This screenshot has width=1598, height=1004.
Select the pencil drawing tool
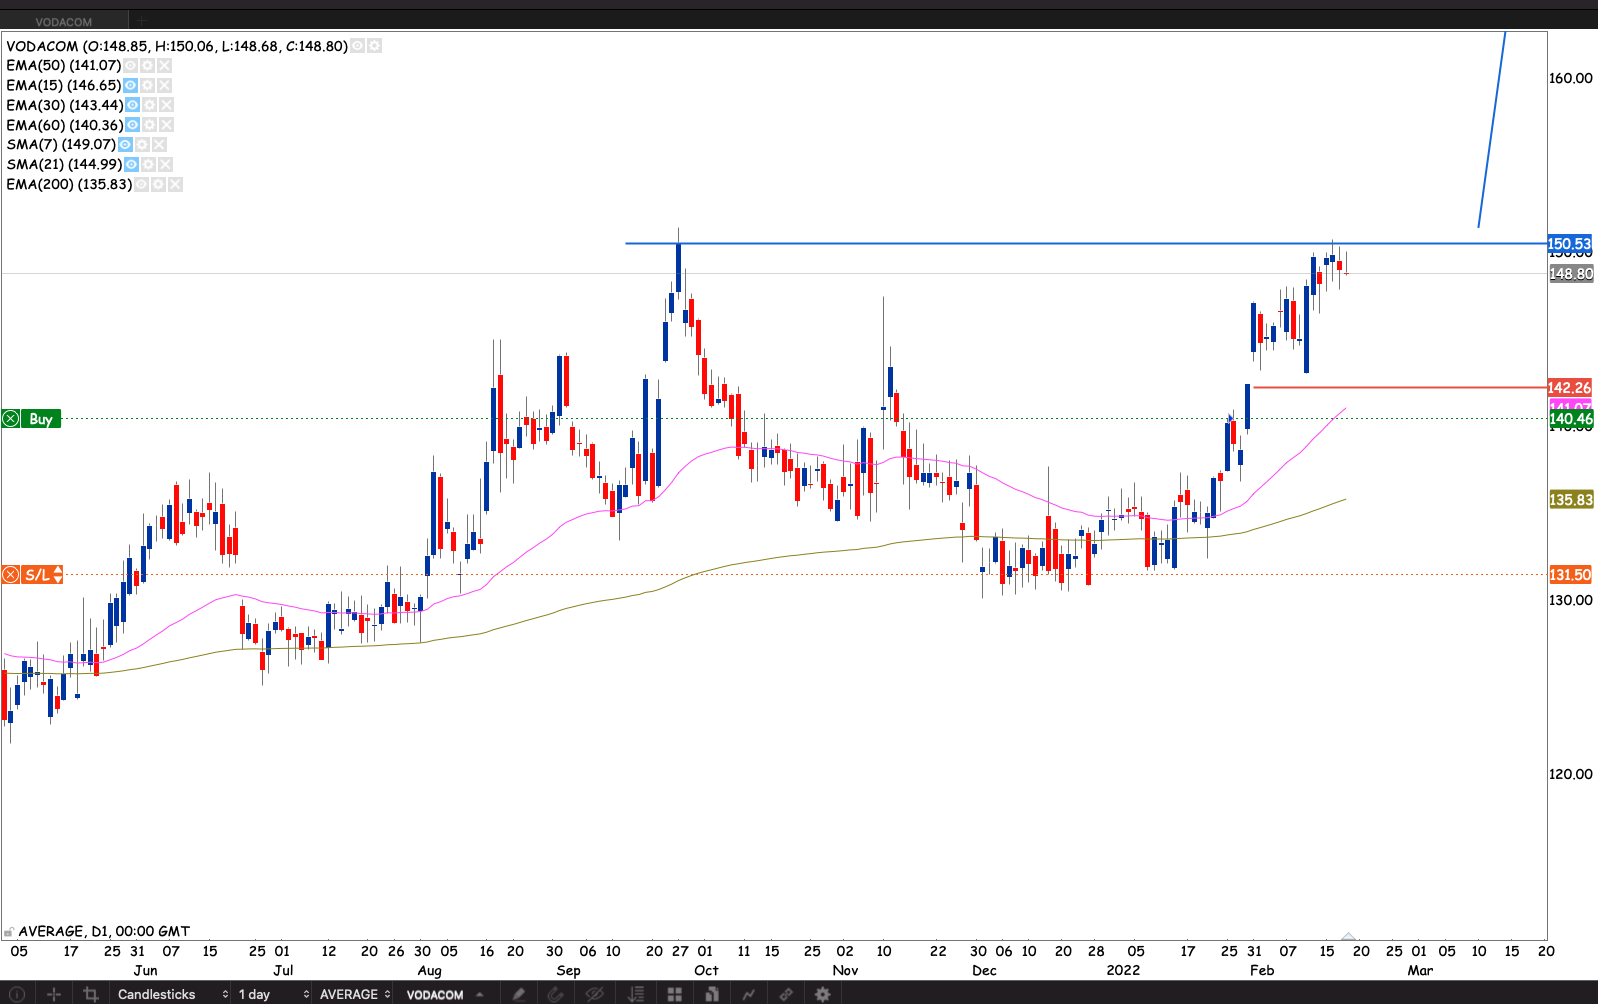tap(518, 994)
